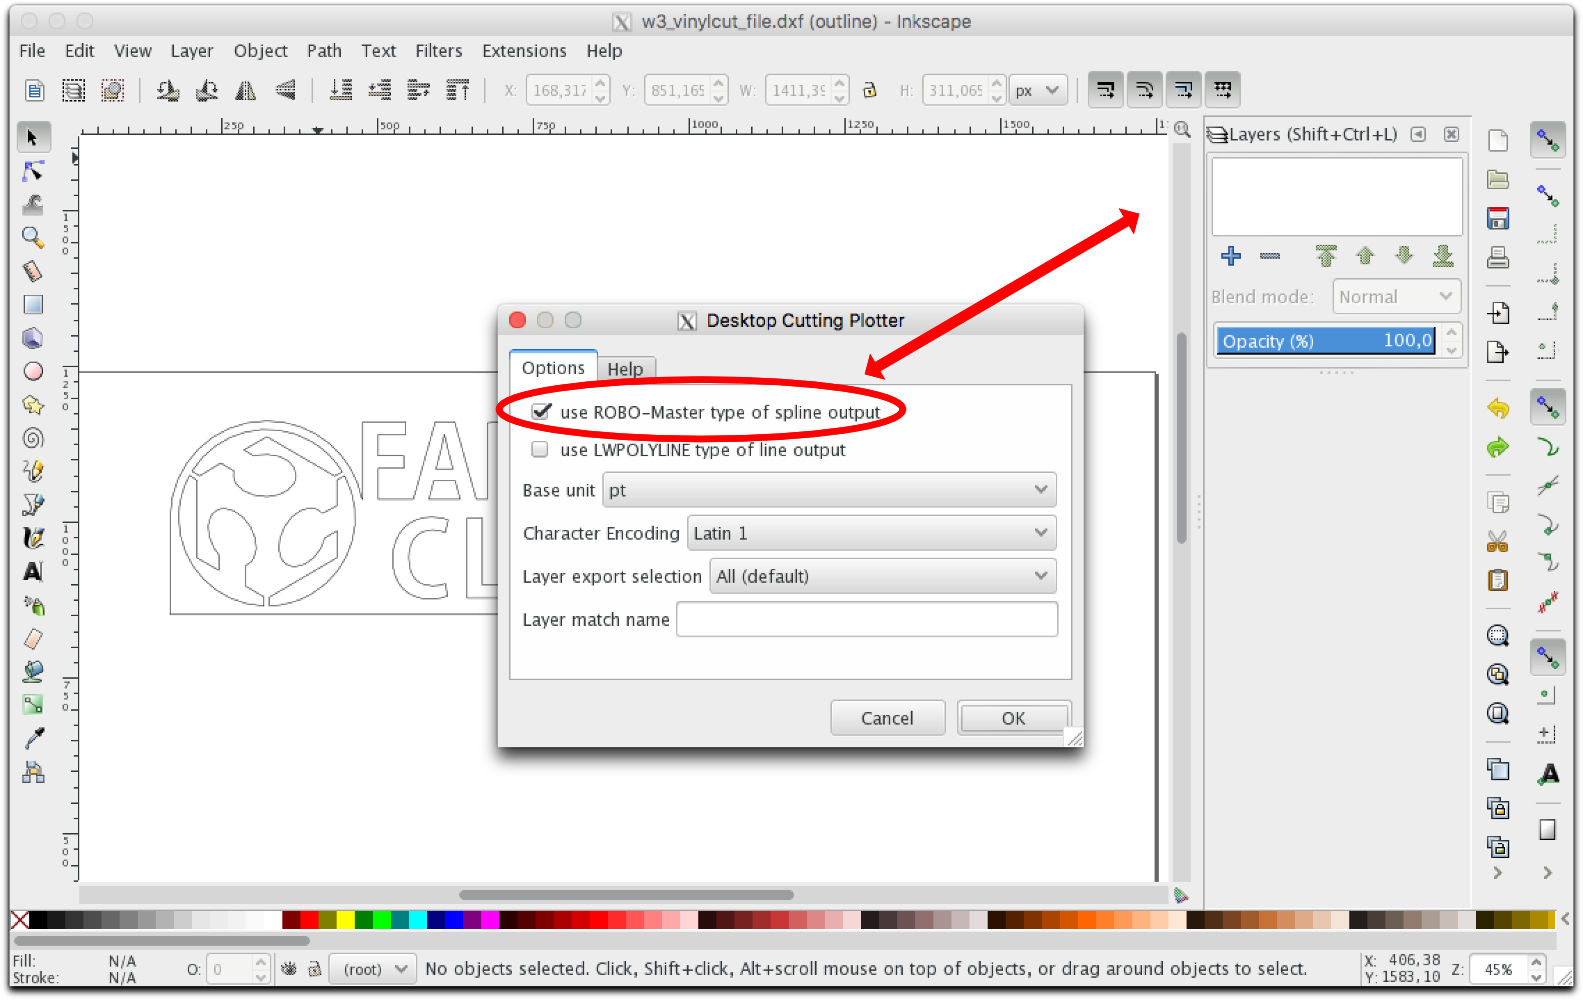Click the Layer match name field
The width and height of the screenshot is (1583, 1000).
tap(867, 619)
